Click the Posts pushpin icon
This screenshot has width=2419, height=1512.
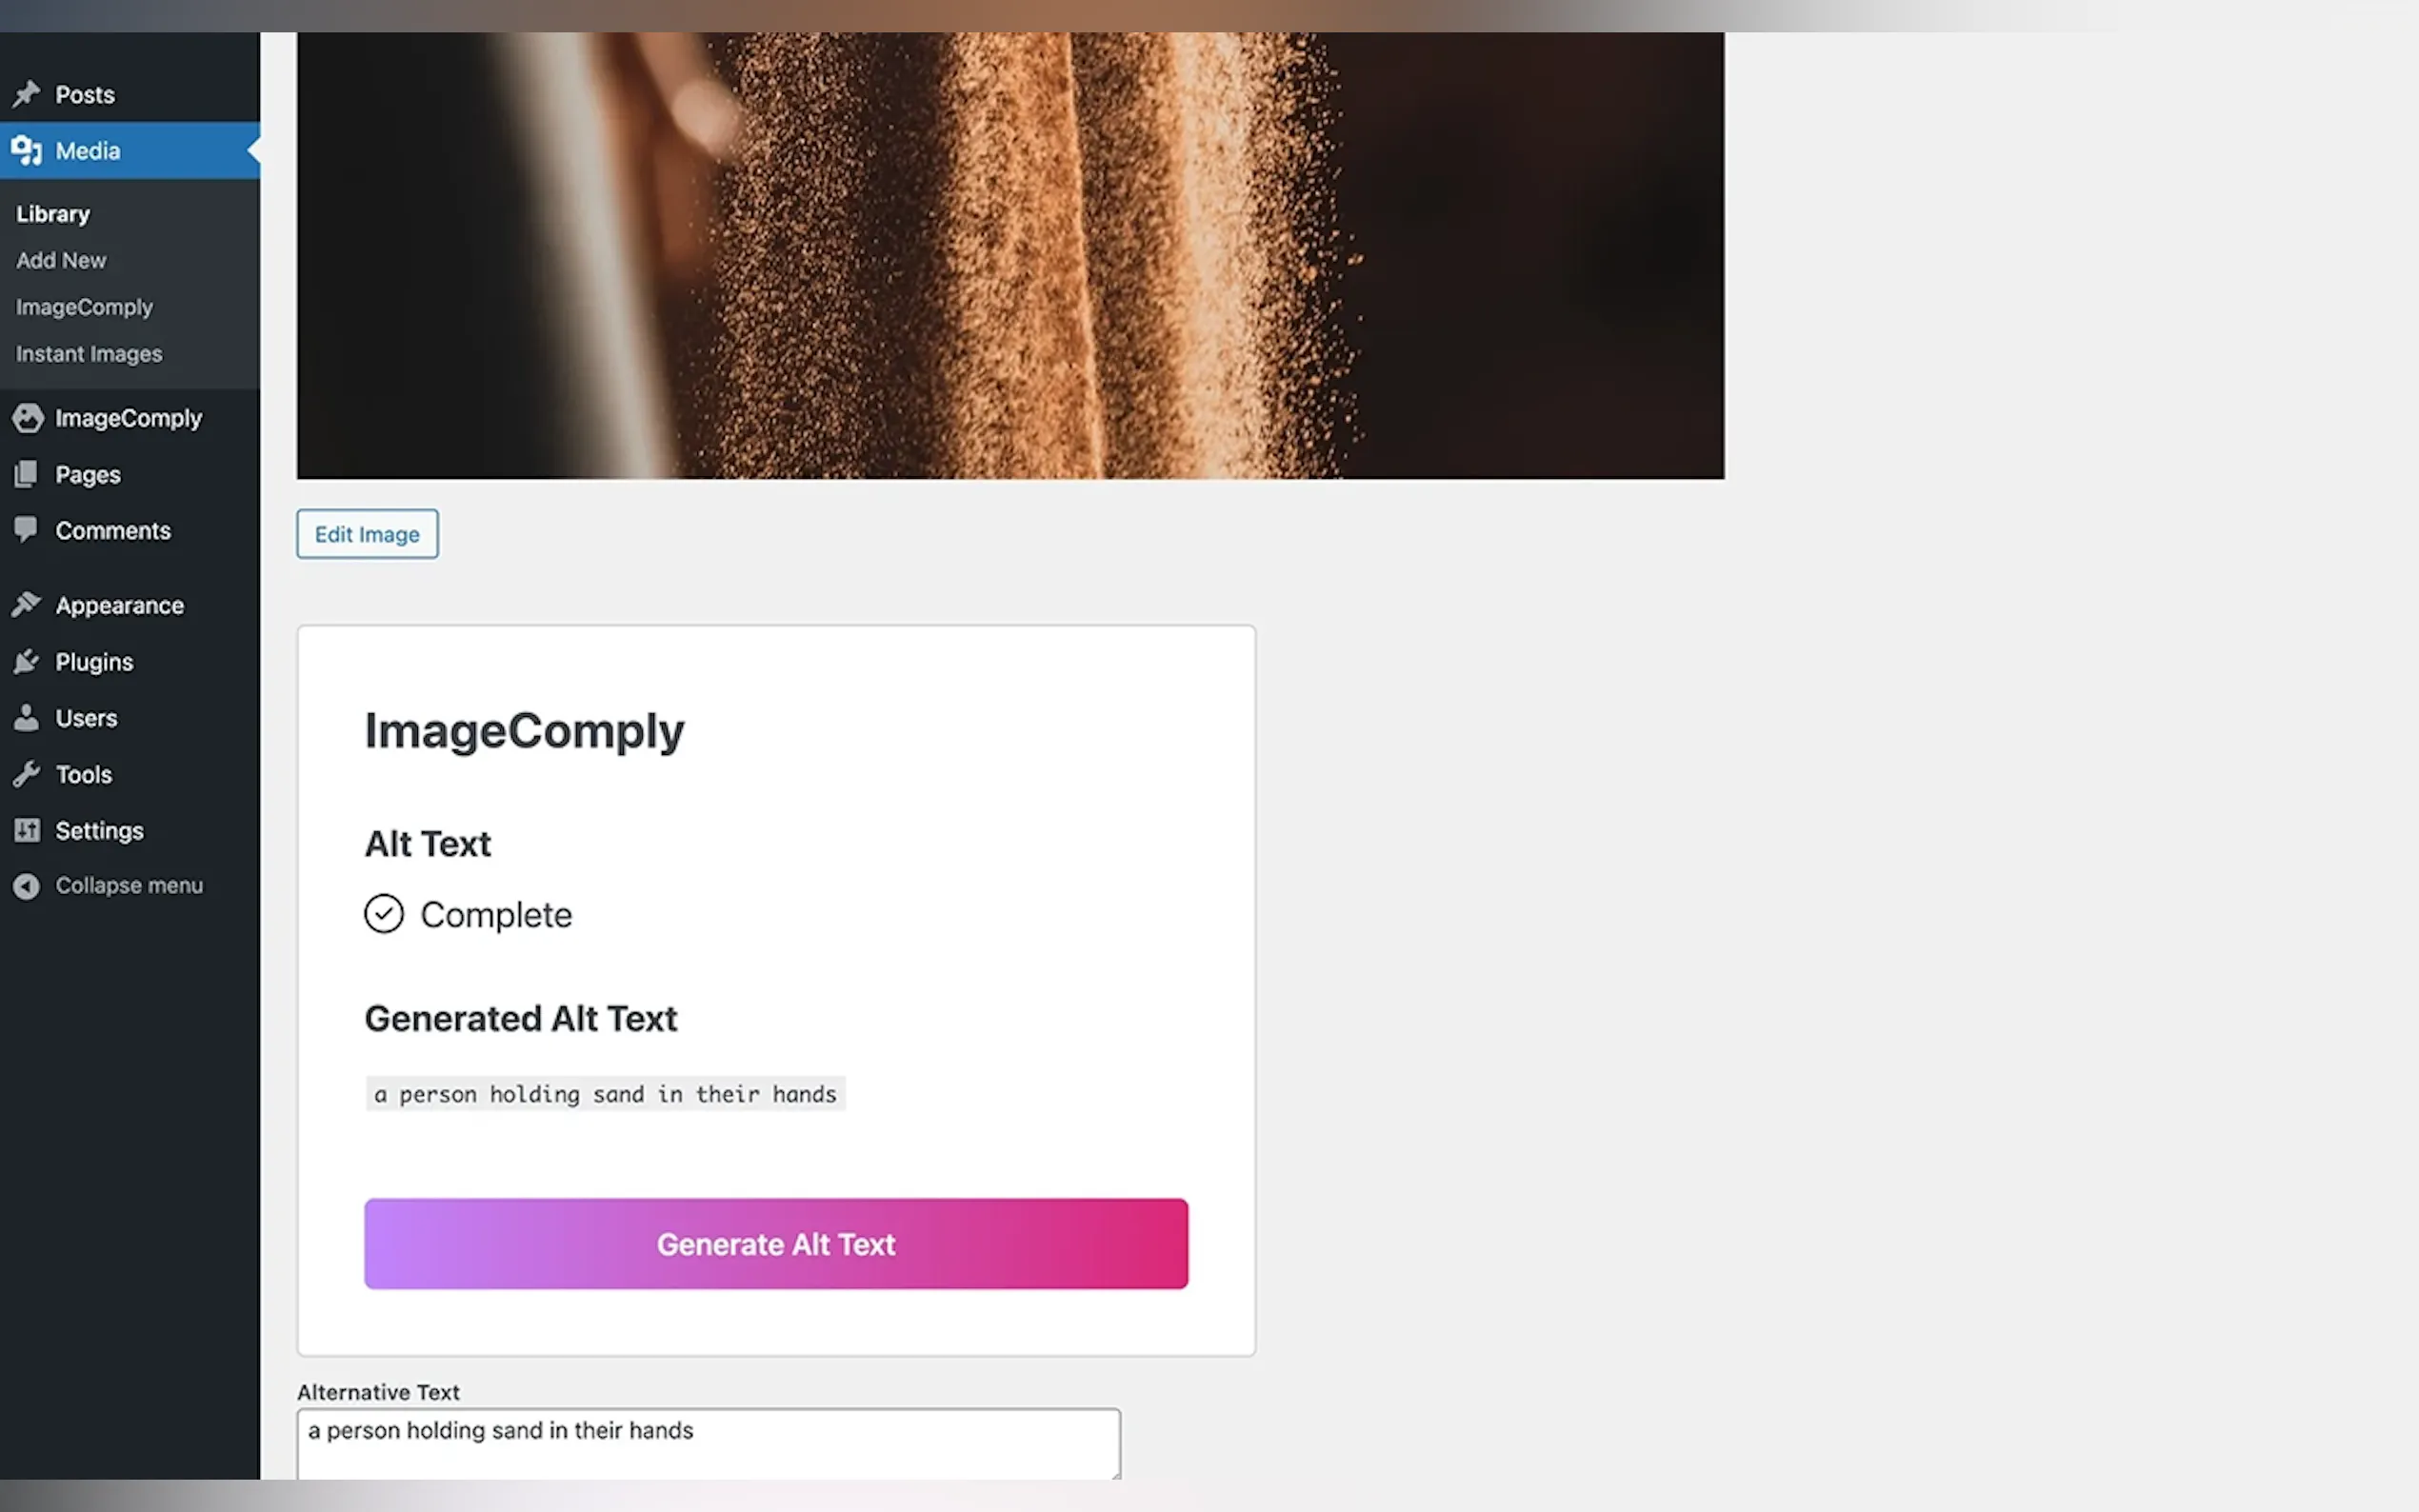[x=27, y=94]
